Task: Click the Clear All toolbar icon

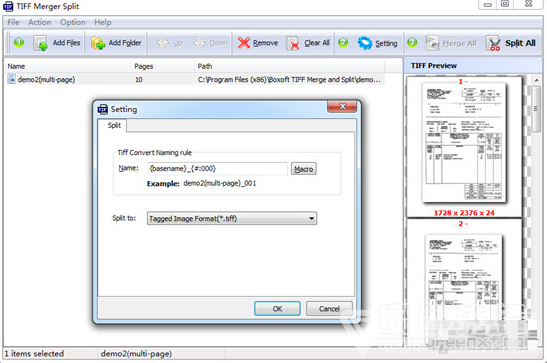Action: pos(293,44)
